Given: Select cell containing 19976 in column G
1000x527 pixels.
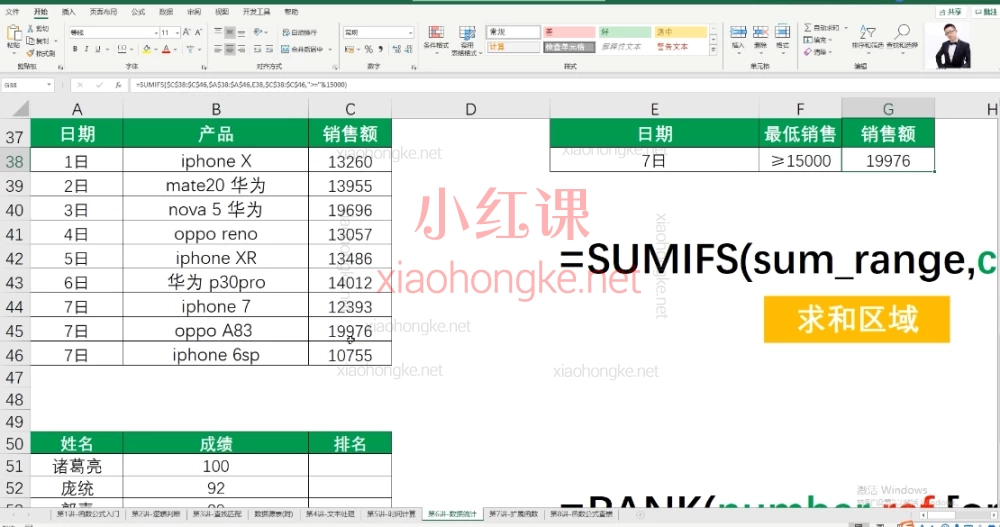Looking at the screenshot, I should tap(888, 161).
